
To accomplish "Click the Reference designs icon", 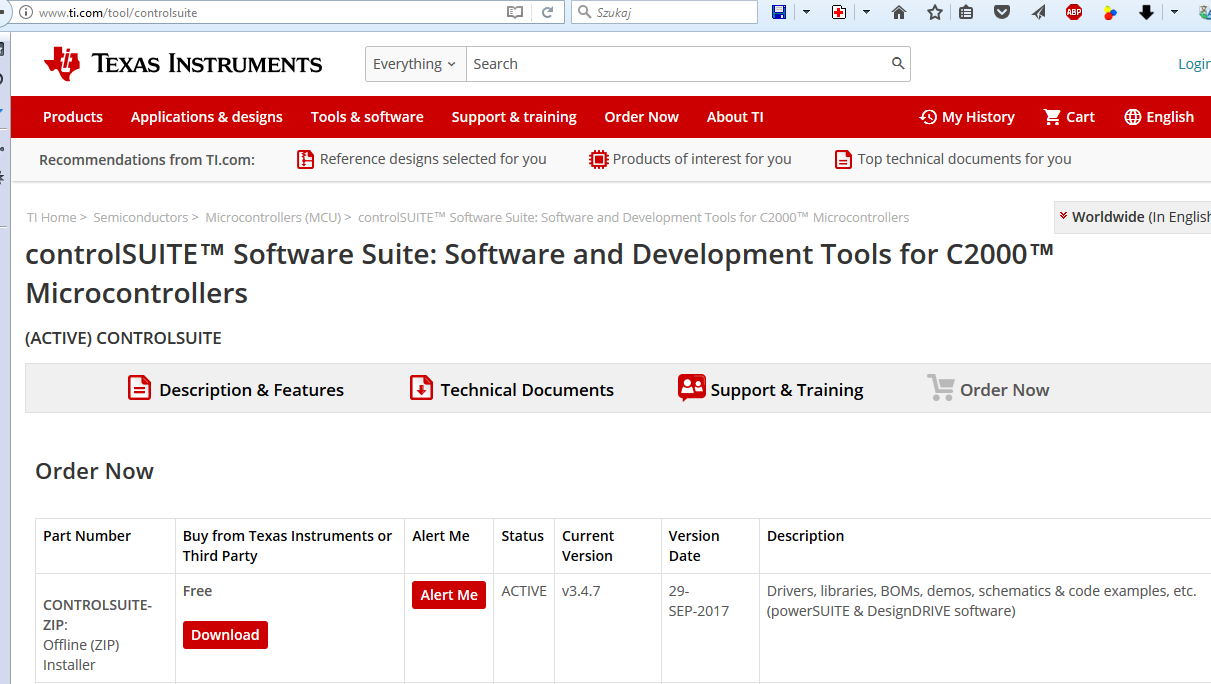I will coord(306,159).
